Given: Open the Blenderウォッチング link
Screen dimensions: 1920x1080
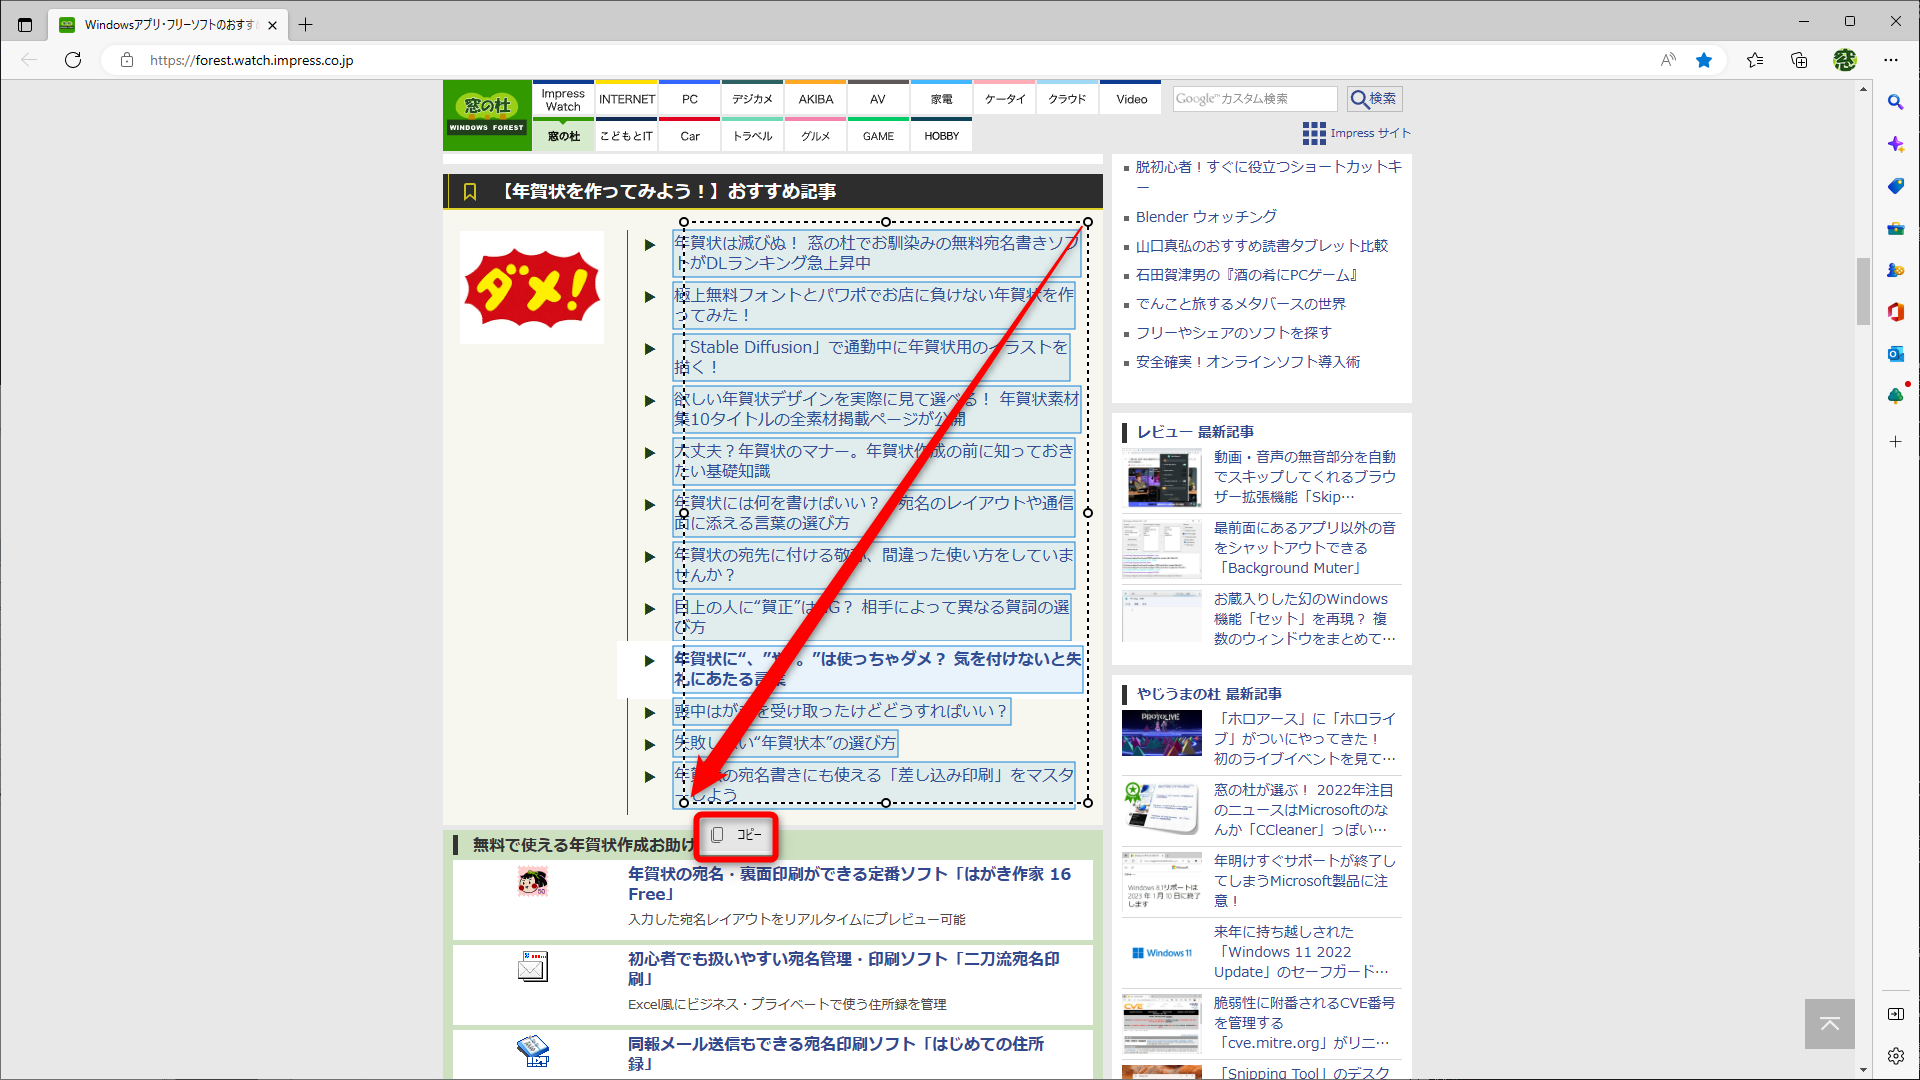Looking at the screenshot, I should click(x=1205, y=216).
